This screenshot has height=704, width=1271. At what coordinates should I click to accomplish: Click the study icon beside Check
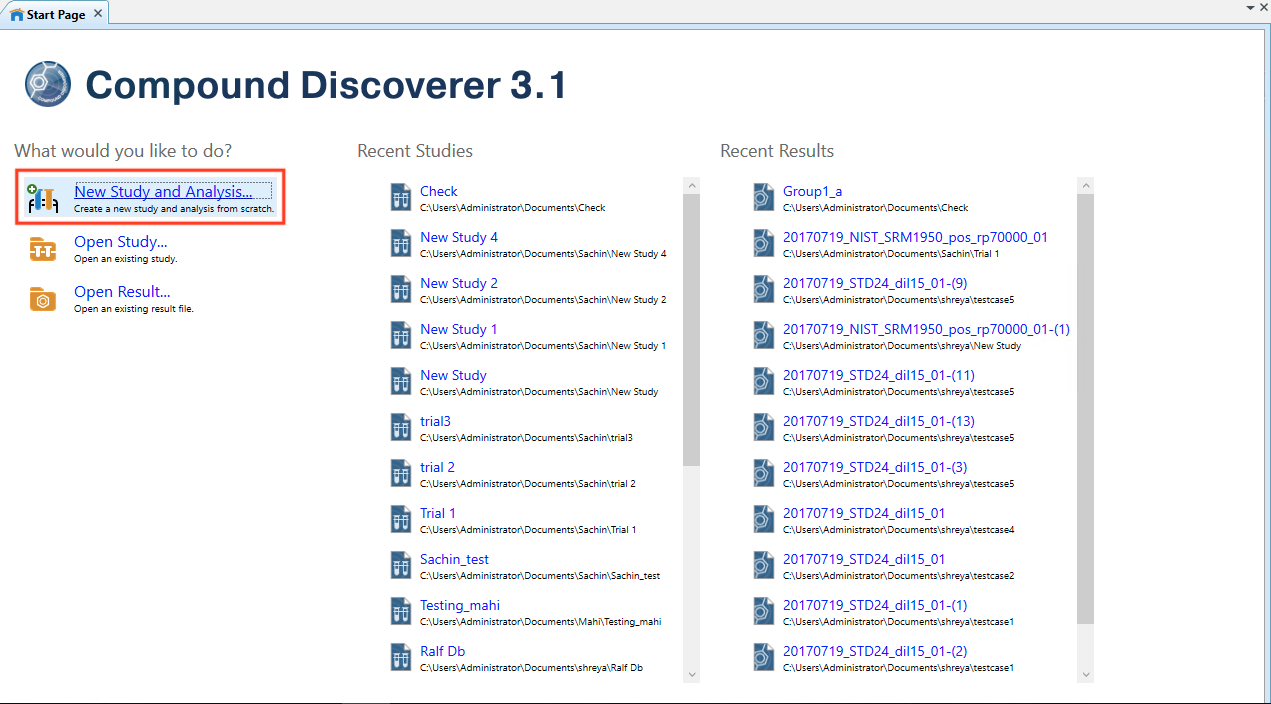[x=401, y=197]
